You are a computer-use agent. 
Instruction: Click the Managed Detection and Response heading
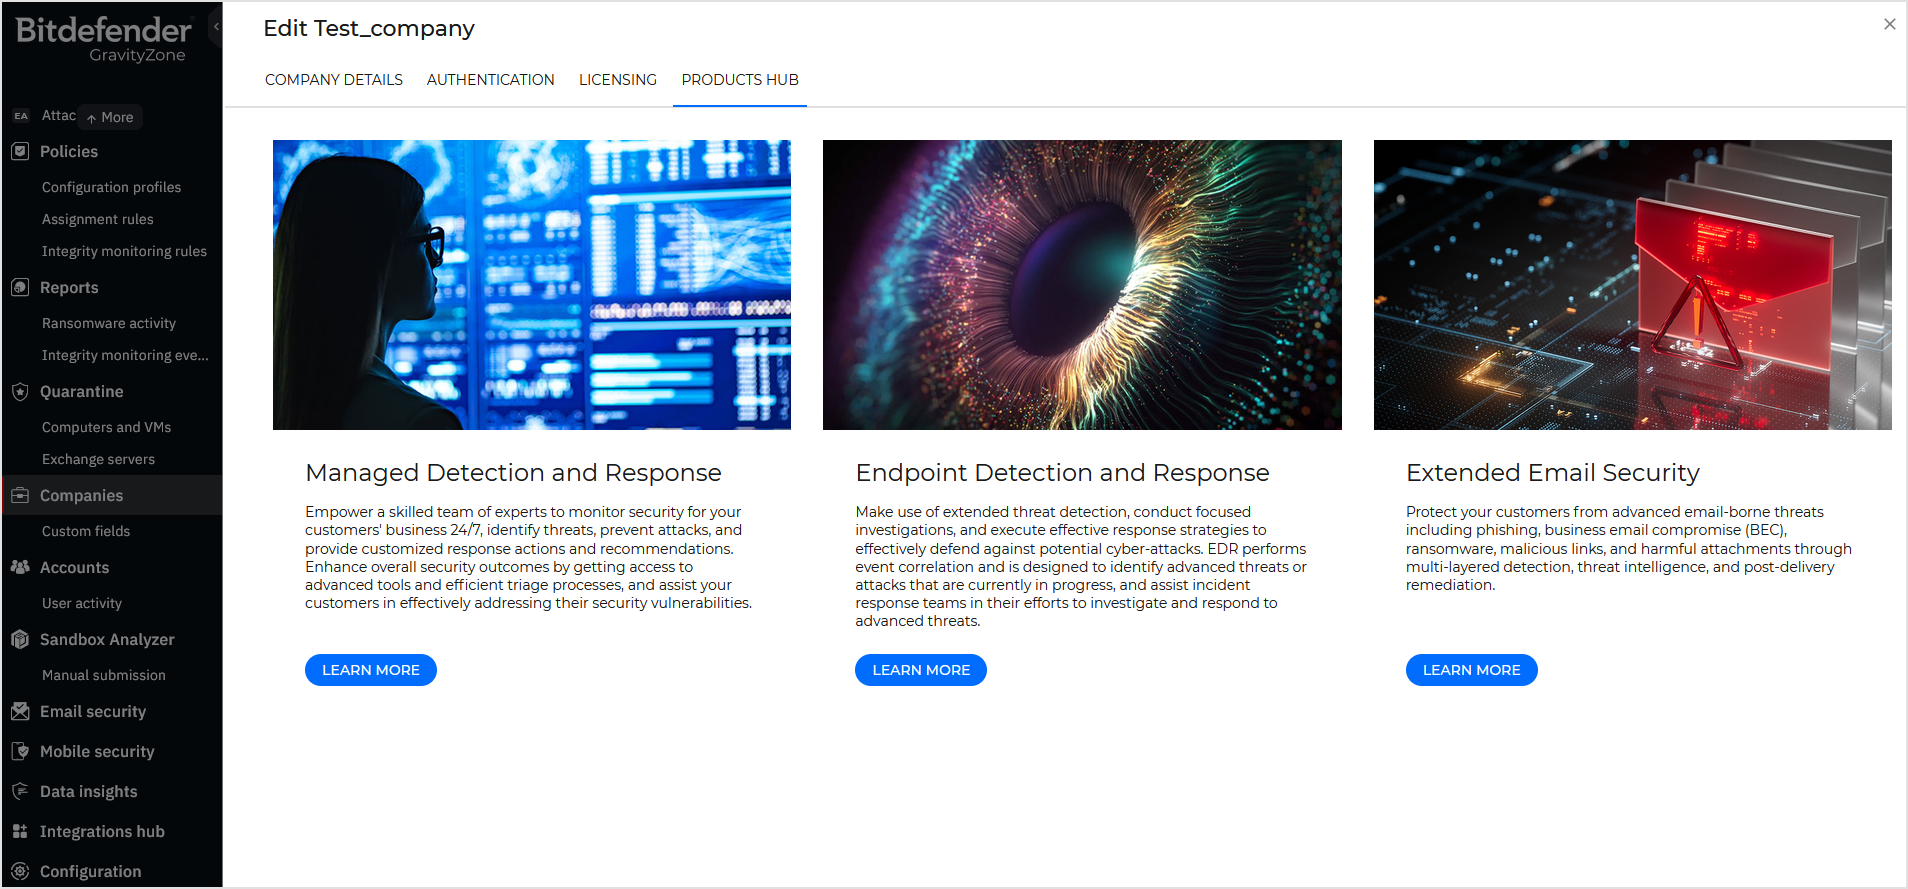[x=513, y=473]
